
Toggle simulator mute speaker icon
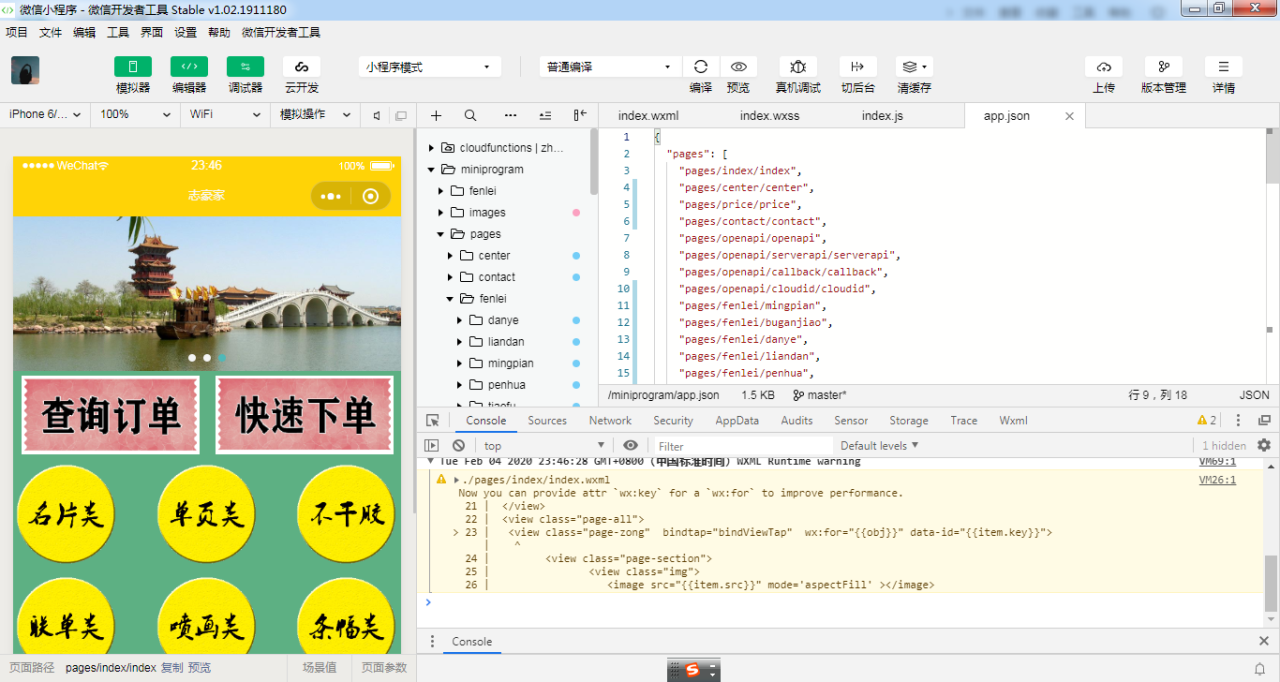point(377,115)
